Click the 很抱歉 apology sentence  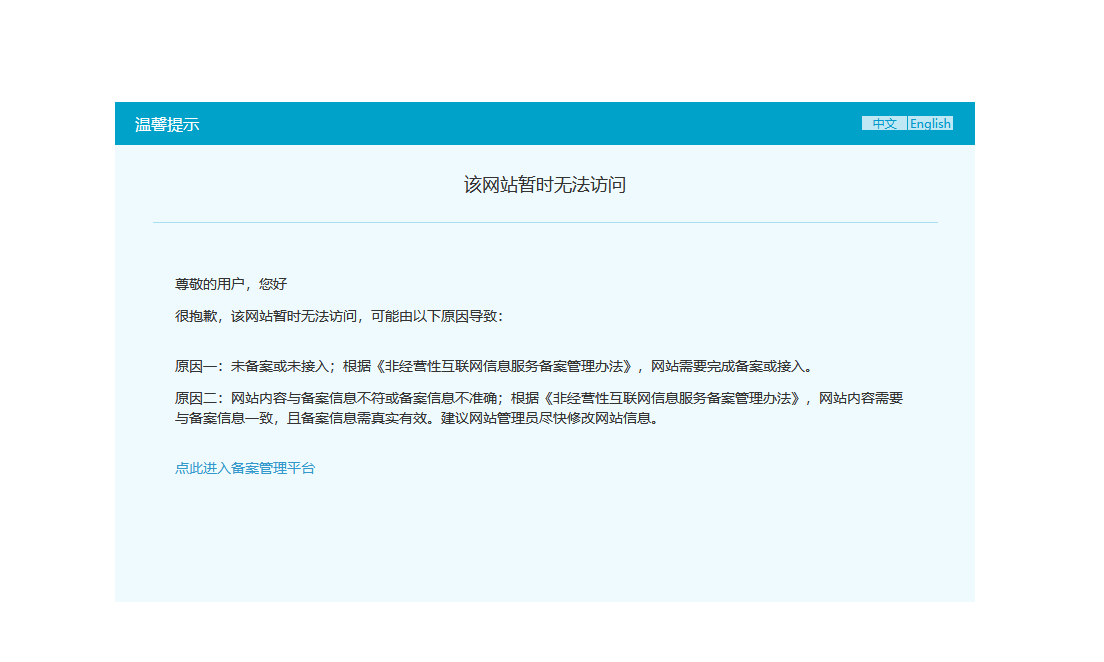tap(339, 317)
